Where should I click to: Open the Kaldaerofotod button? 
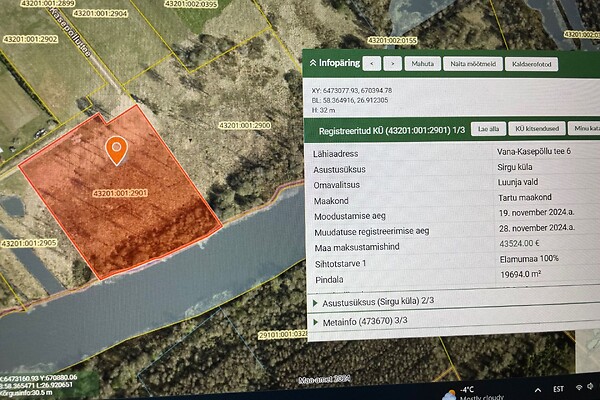click(532, 63)
